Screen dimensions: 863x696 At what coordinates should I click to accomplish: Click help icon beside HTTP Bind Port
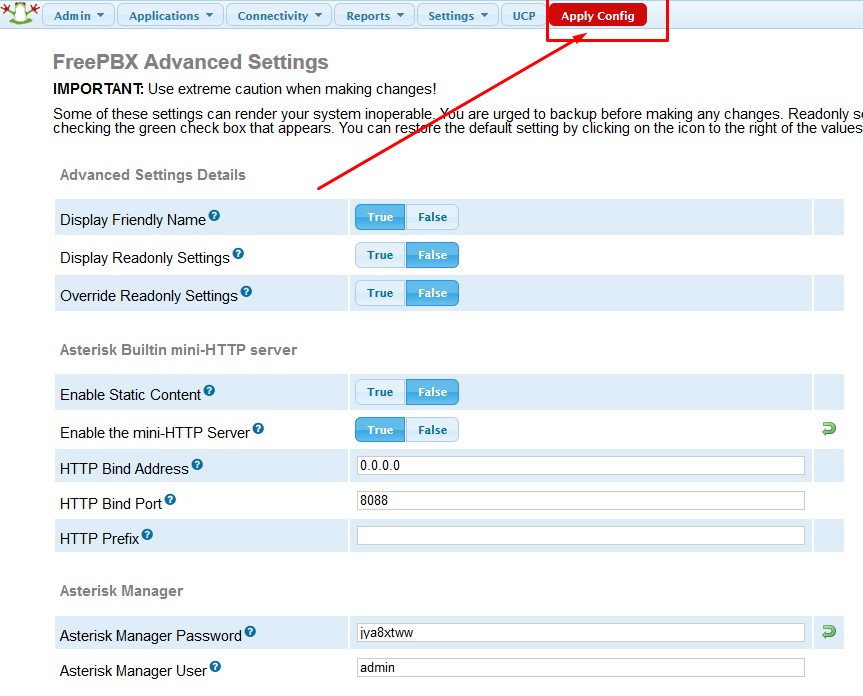(x=170, y=500)
